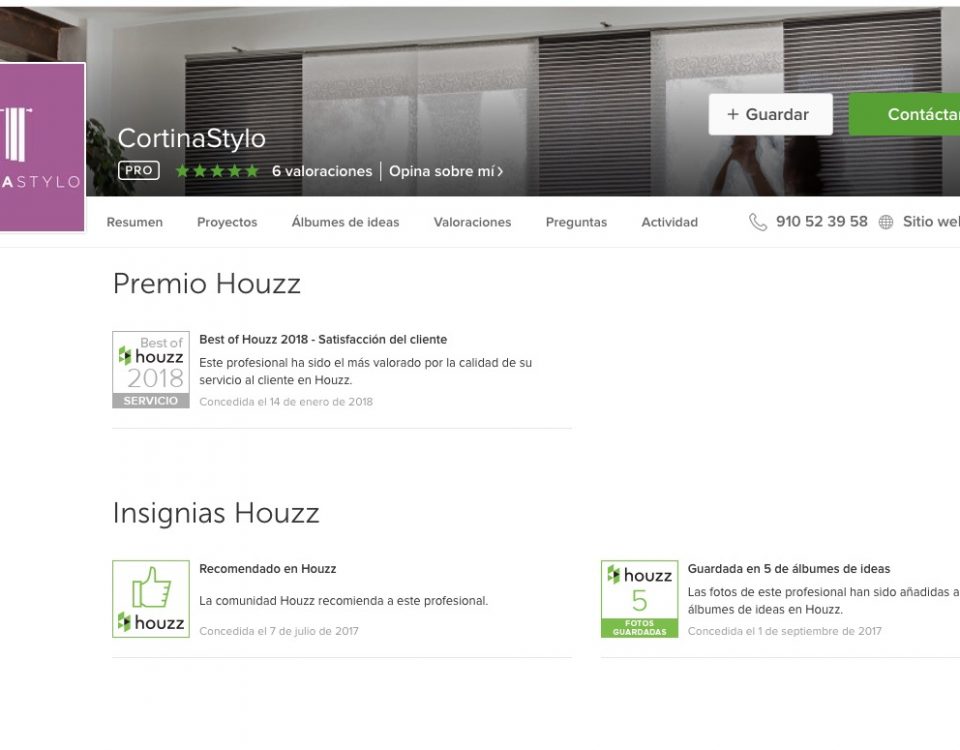This screenshot has width=960, height=750.
Task: Click the chevron after Opina sobre mí
Action: click(500, 172)
